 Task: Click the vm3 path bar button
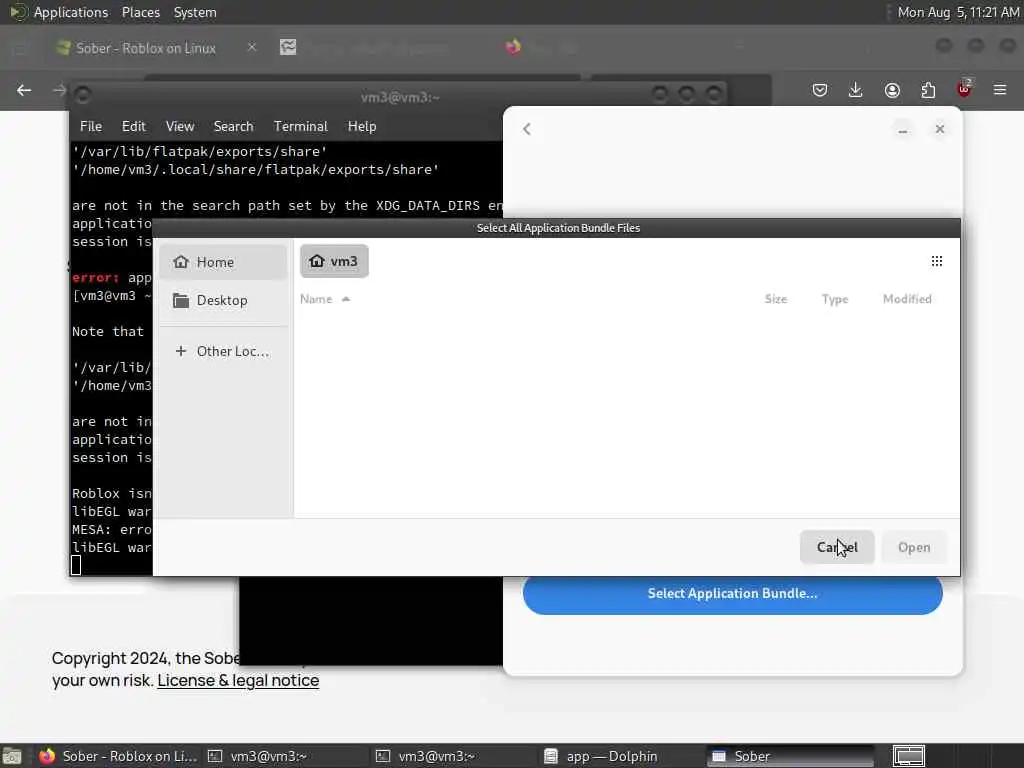coord(334,261)
